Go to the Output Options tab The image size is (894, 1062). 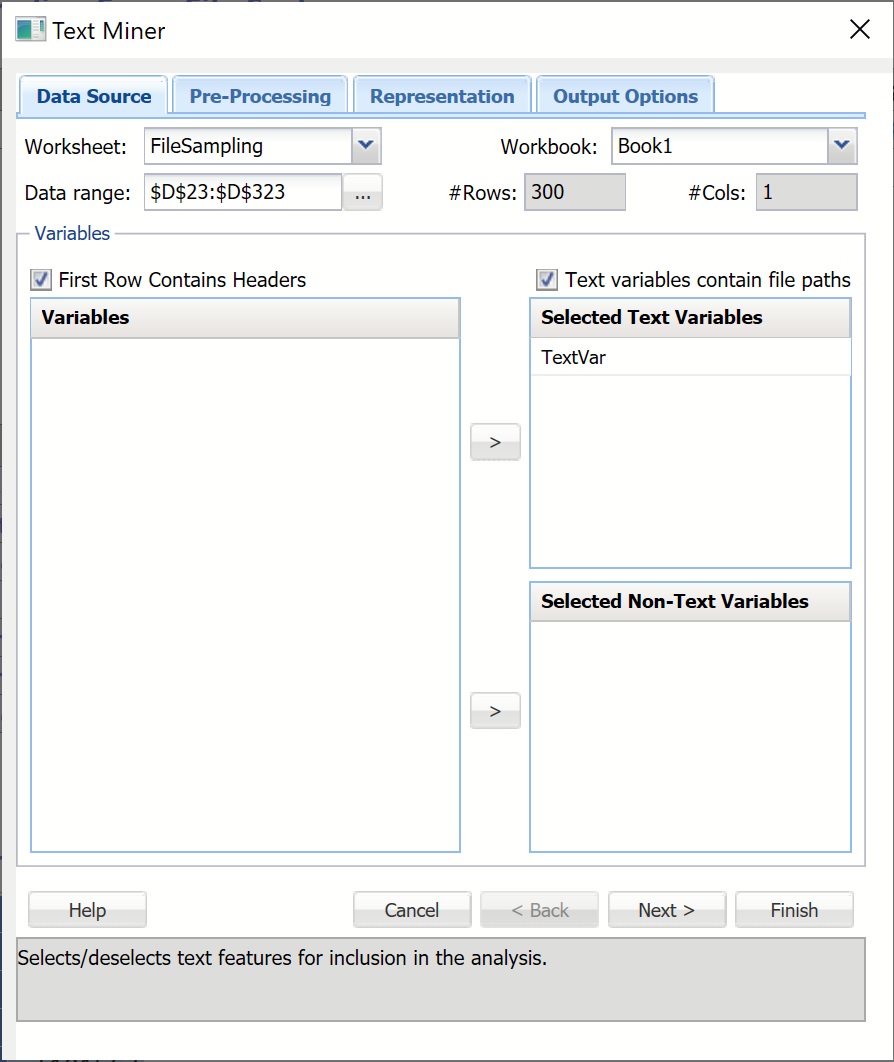coord(625,97)
